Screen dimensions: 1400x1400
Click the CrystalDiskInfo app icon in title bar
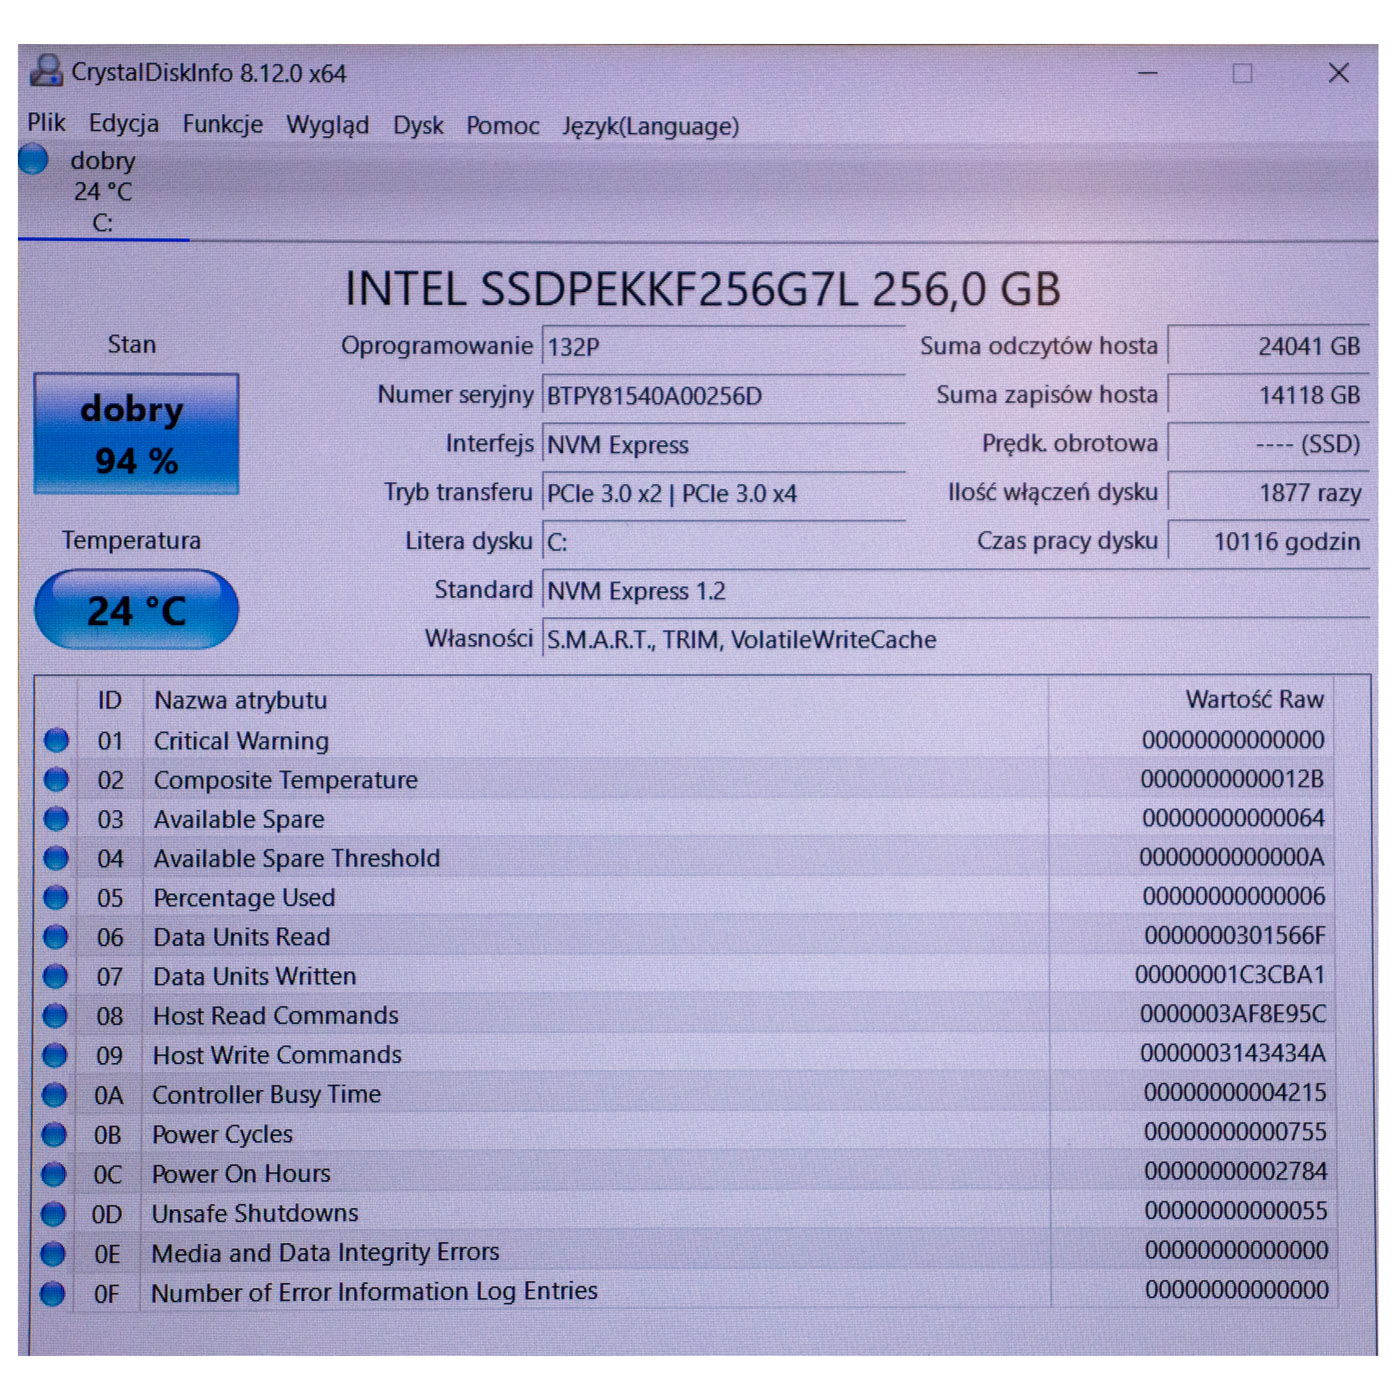tap(46, 71)
